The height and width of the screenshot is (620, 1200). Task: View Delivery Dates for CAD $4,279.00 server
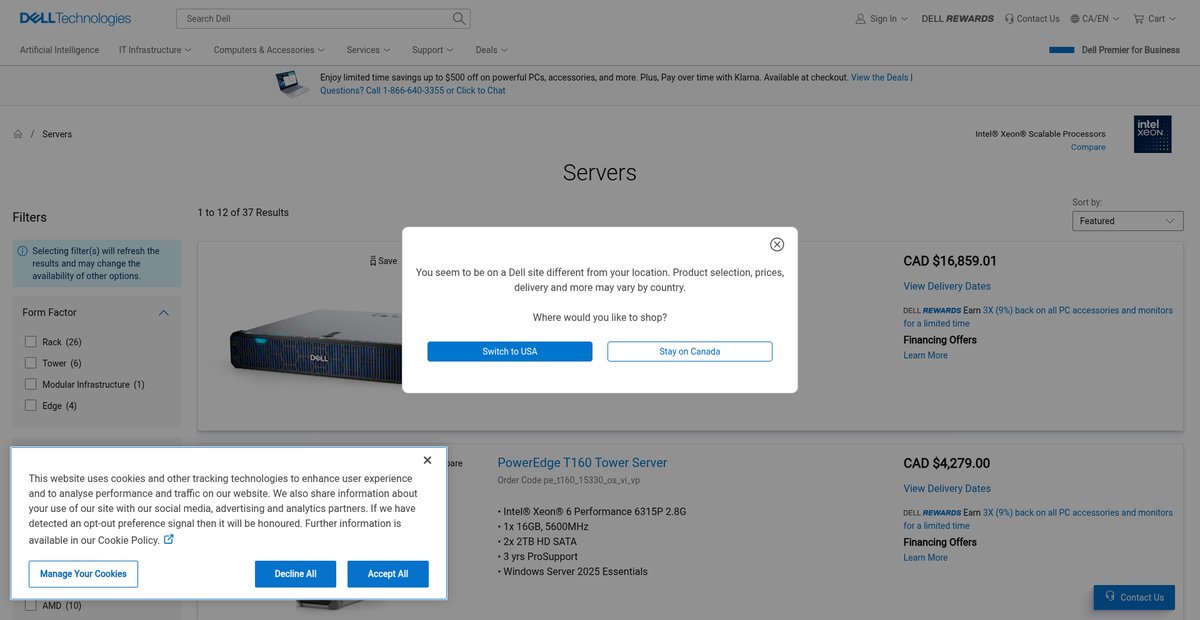(x=947, y=489)
